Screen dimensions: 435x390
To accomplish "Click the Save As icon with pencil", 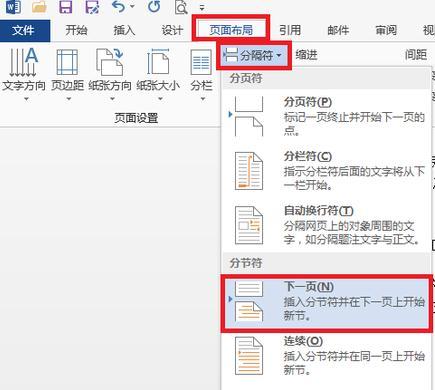I will [92, 7].
